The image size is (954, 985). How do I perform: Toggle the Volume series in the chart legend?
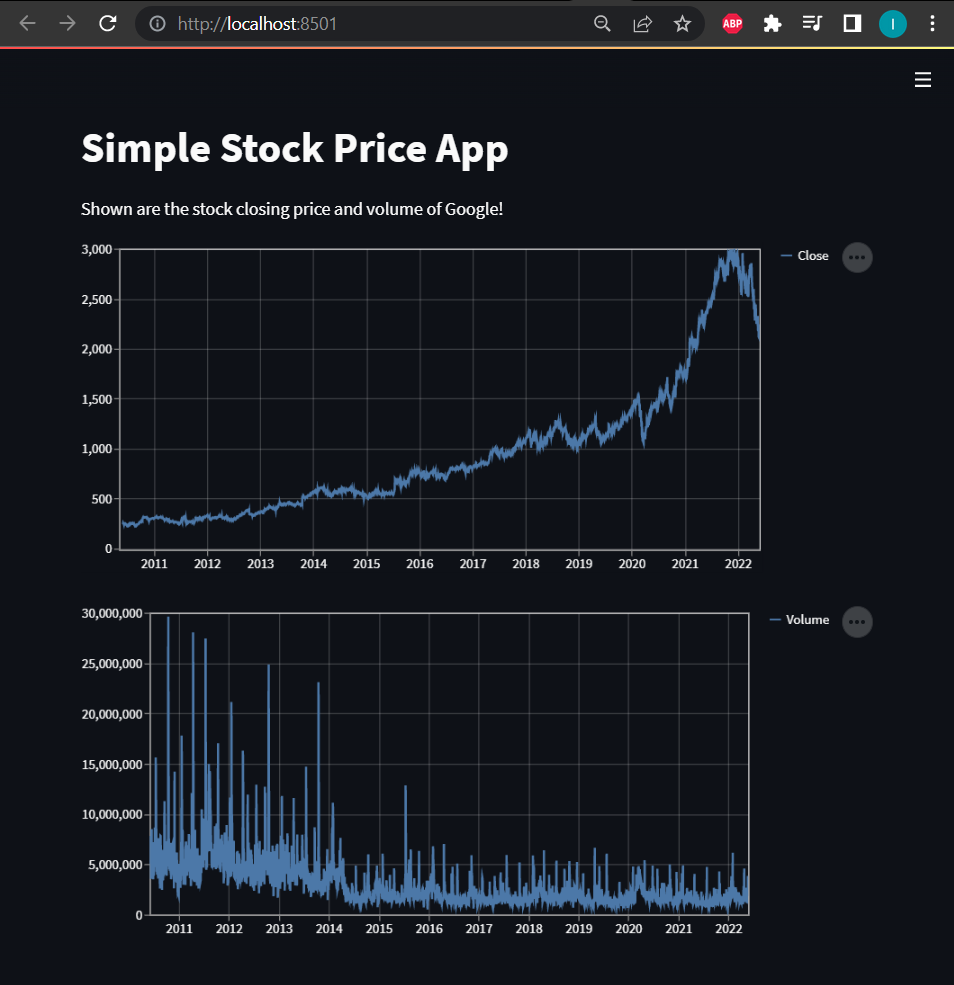808,620
